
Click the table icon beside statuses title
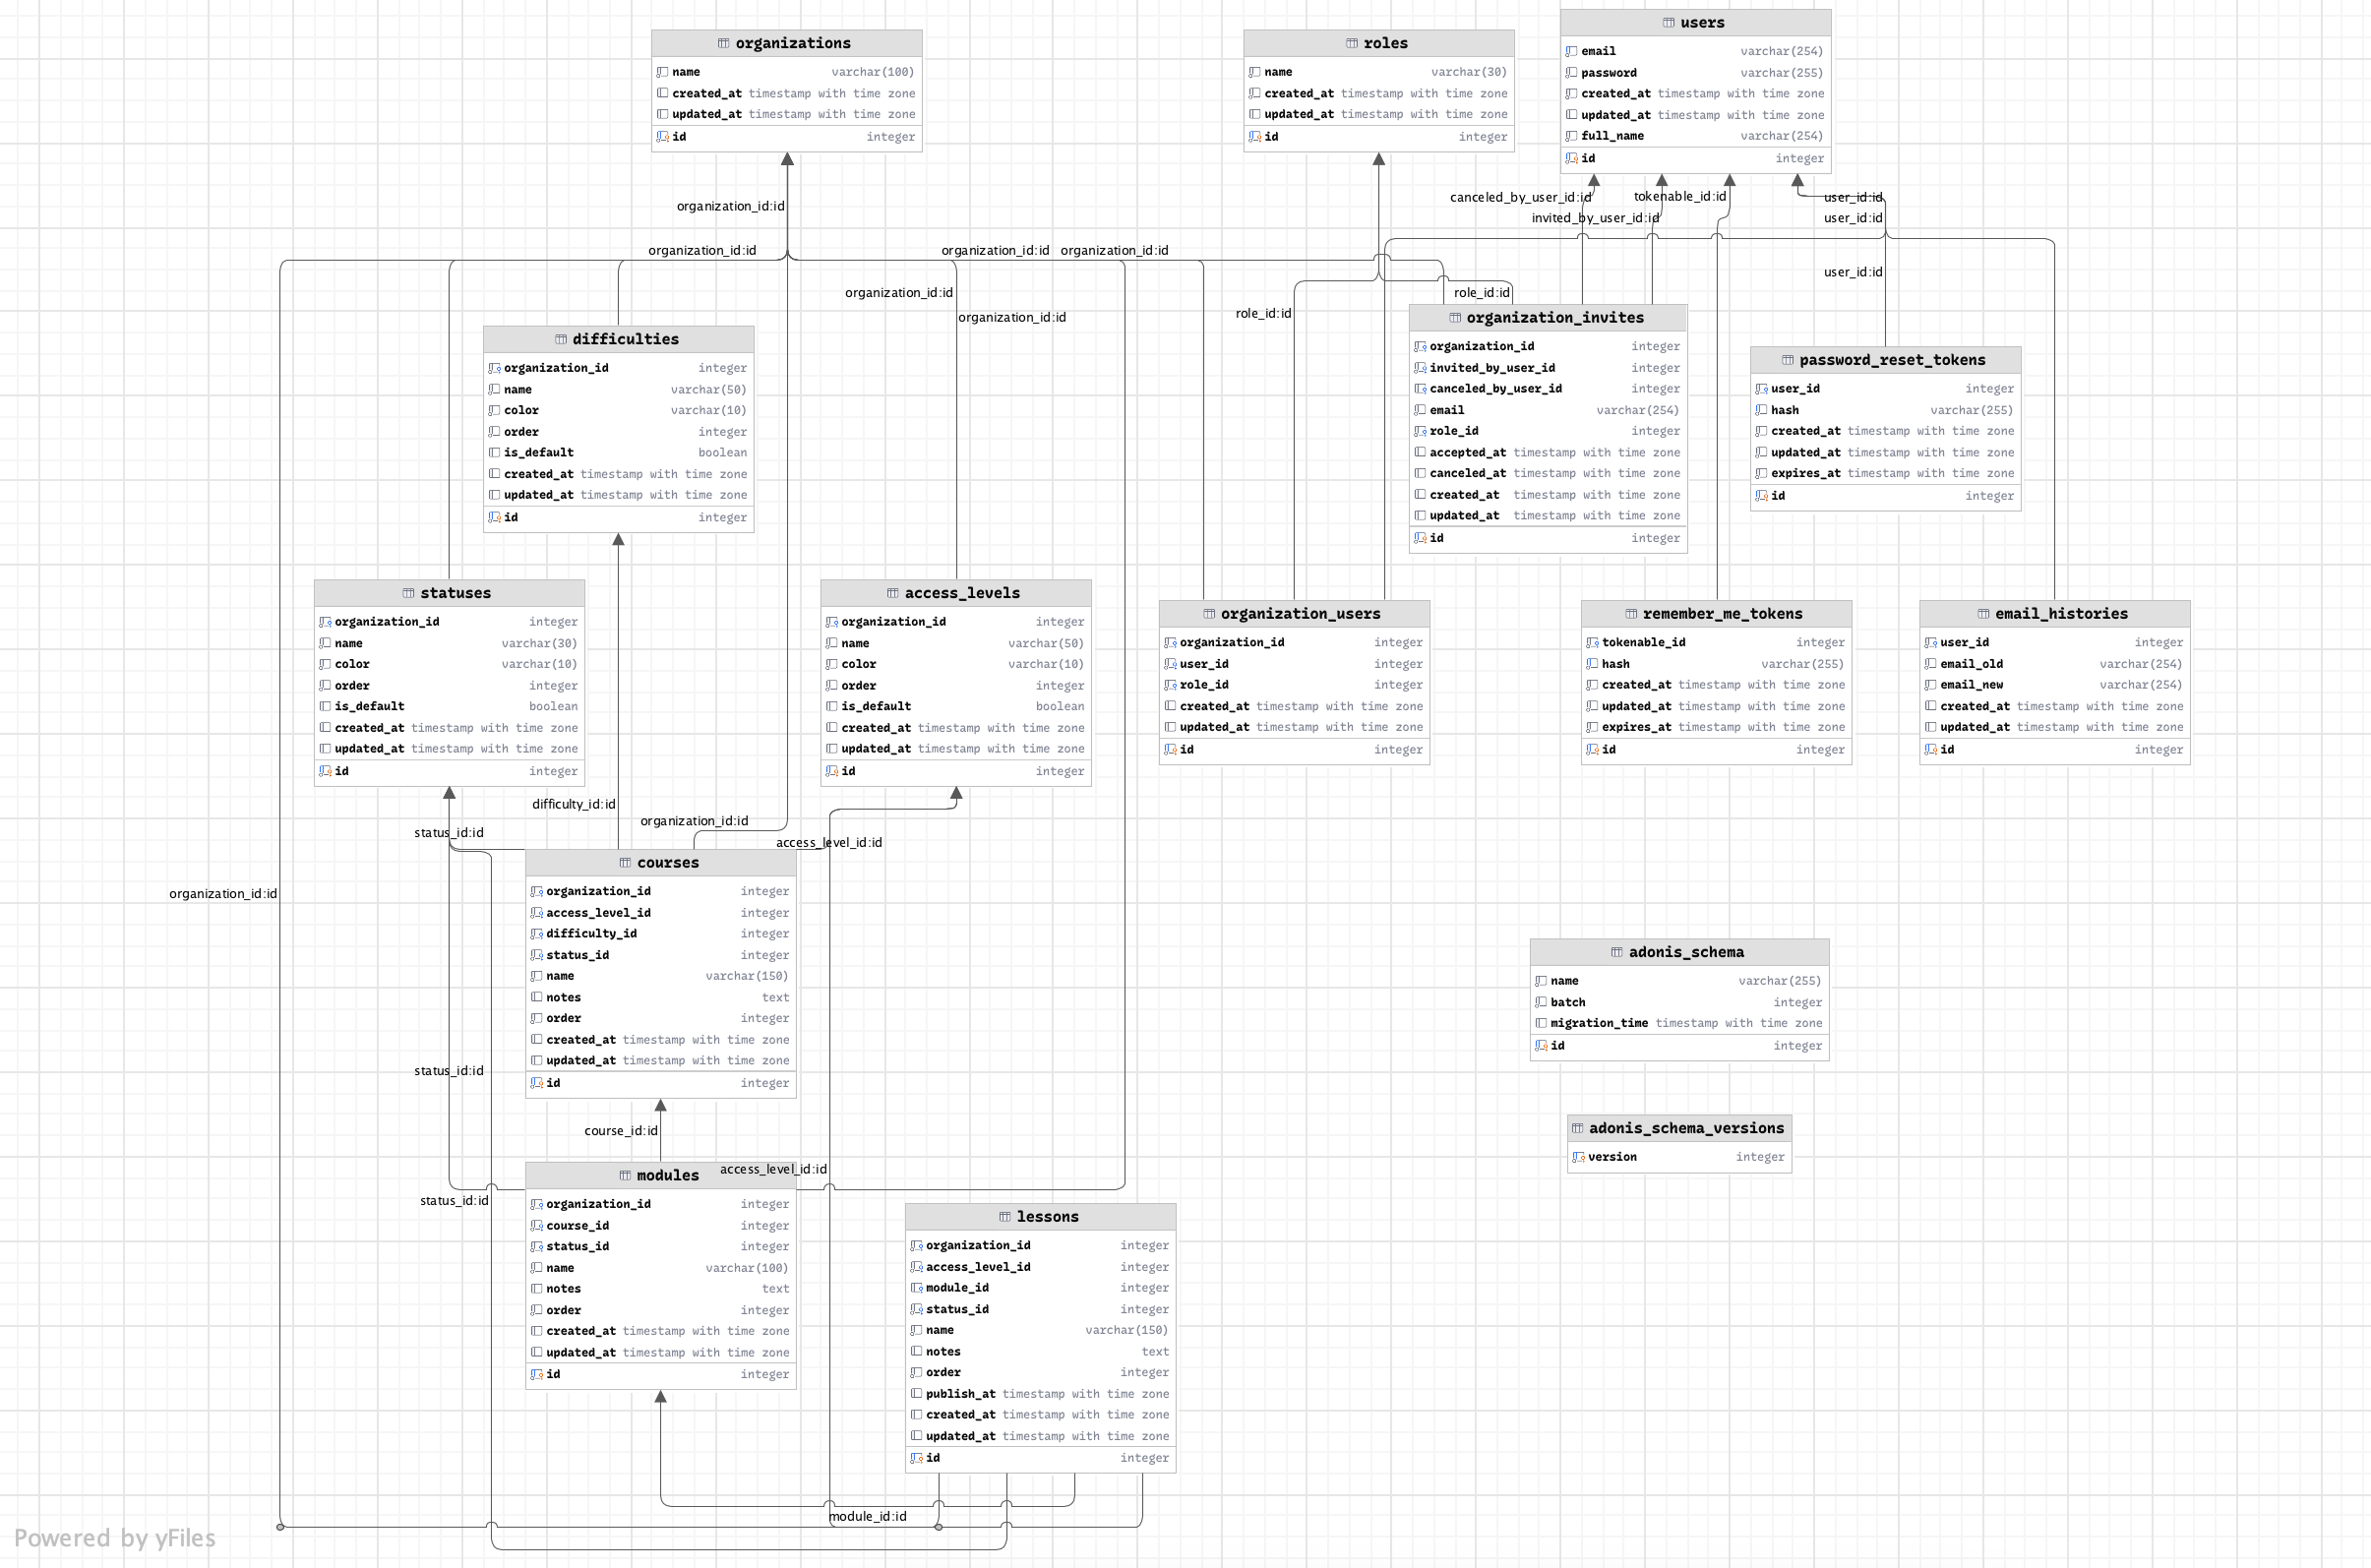pyautogui.click(x=409, y=593)
